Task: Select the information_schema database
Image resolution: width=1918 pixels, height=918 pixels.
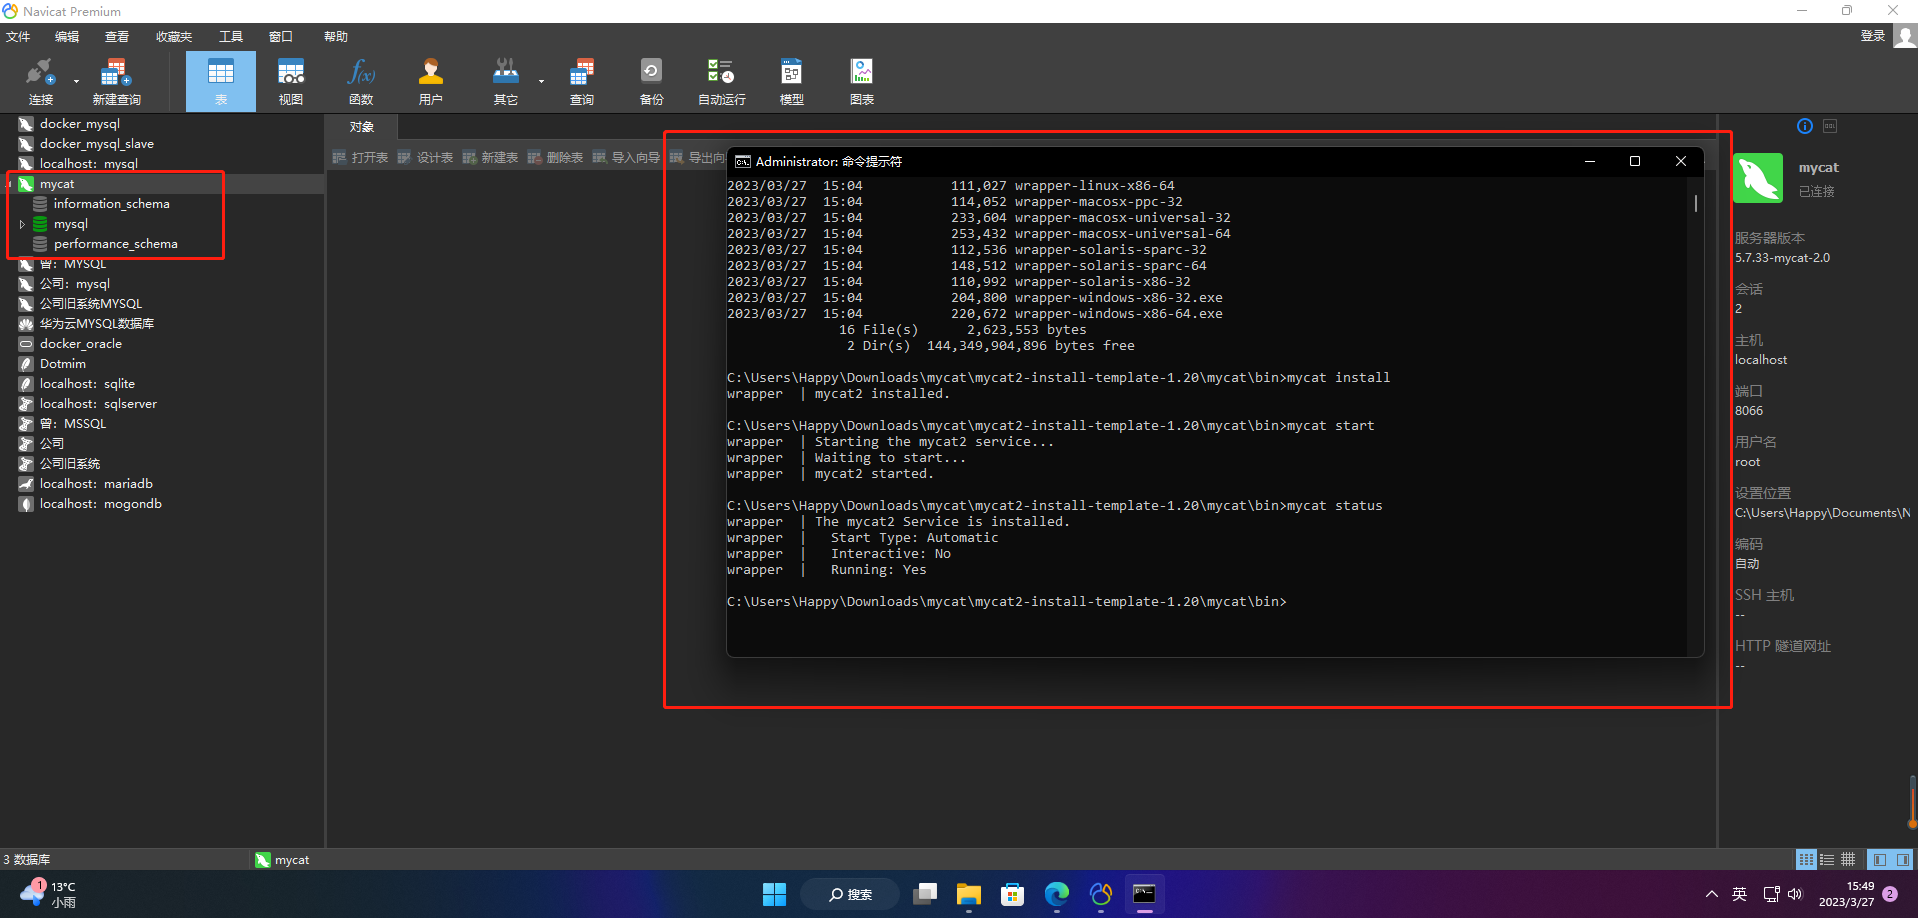Action: click(111, 204)
